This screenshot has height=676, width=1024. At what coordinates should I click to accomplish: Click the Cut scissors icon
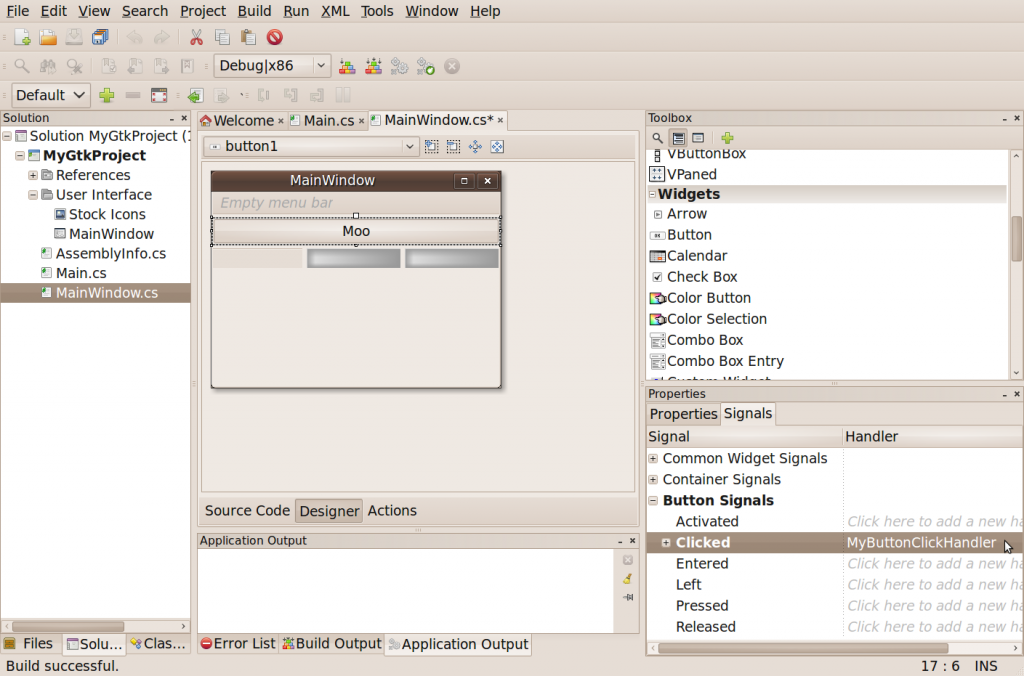[x=196, y=37]
